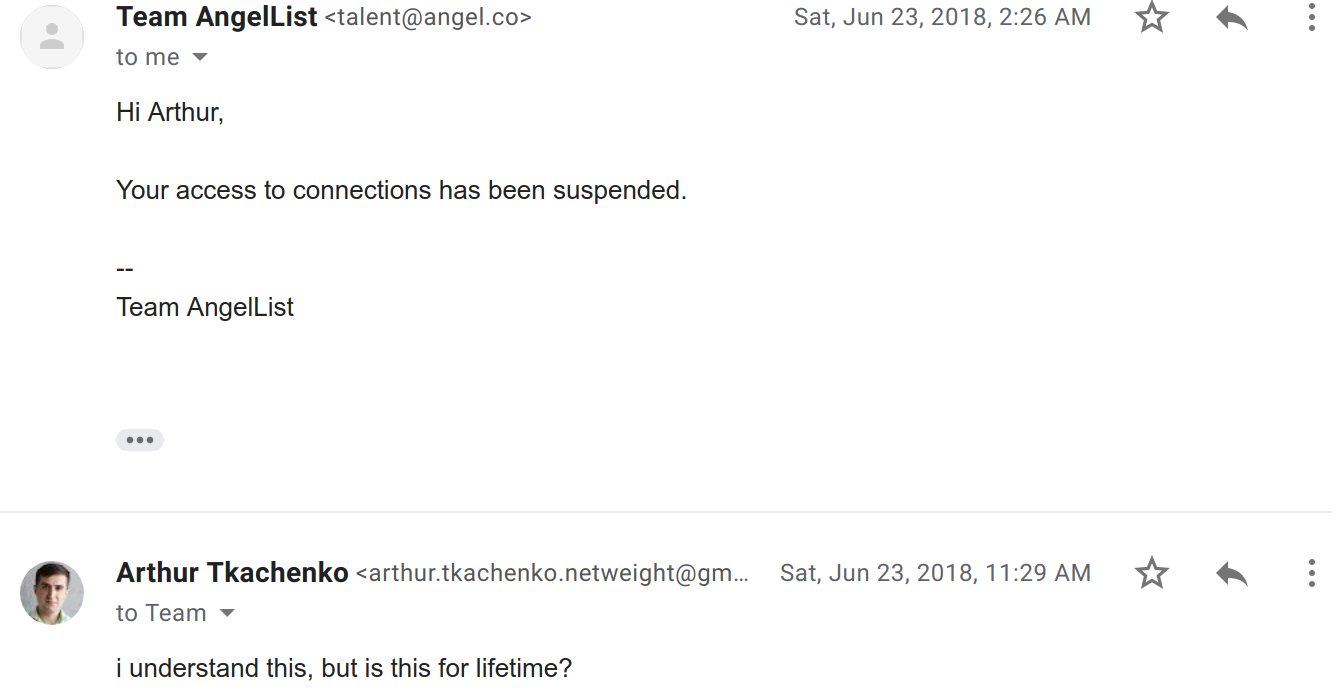Viewport: 1339px width, 696px height.
Task: Click the Team AngelList sender name
Action: [216, 17]
